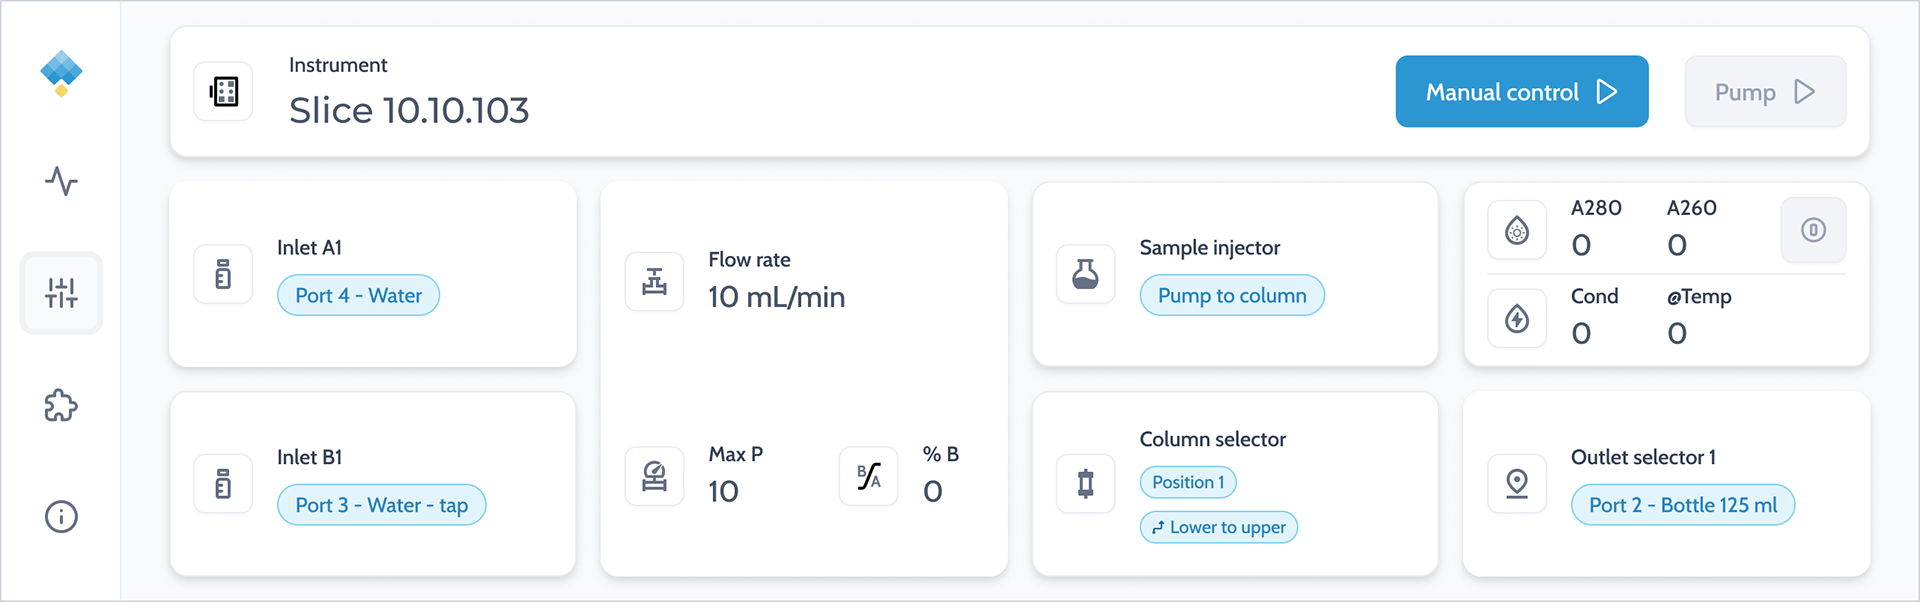
Task: Open the Port 2 - Bottle 125 ml outlet selector
Action: tap(1683, 505)
